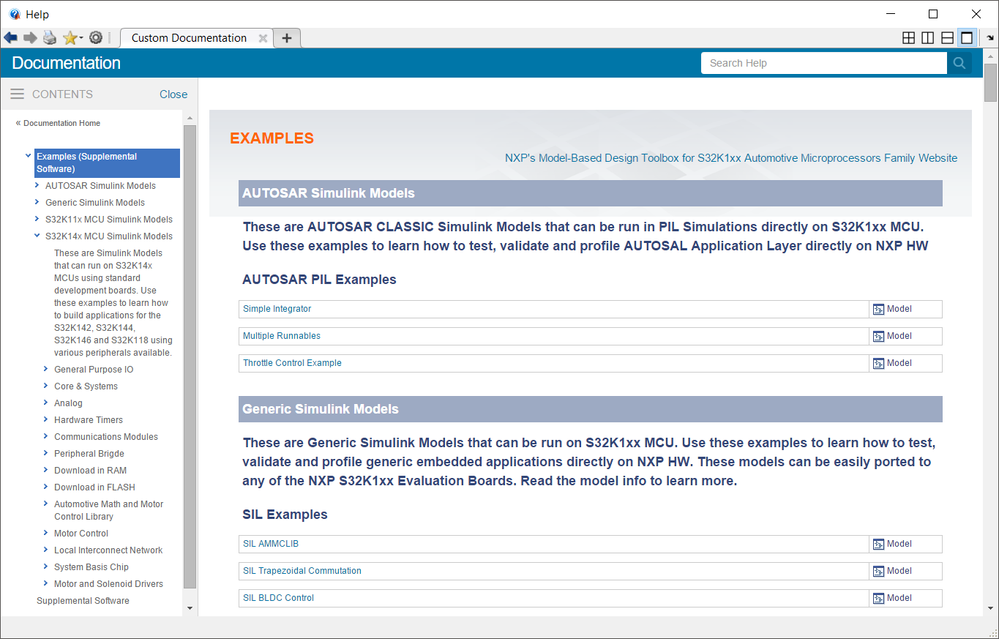Expand the Generic Simulink Models tree node
Screen dimensions: 999x639
tap(37, 202)
